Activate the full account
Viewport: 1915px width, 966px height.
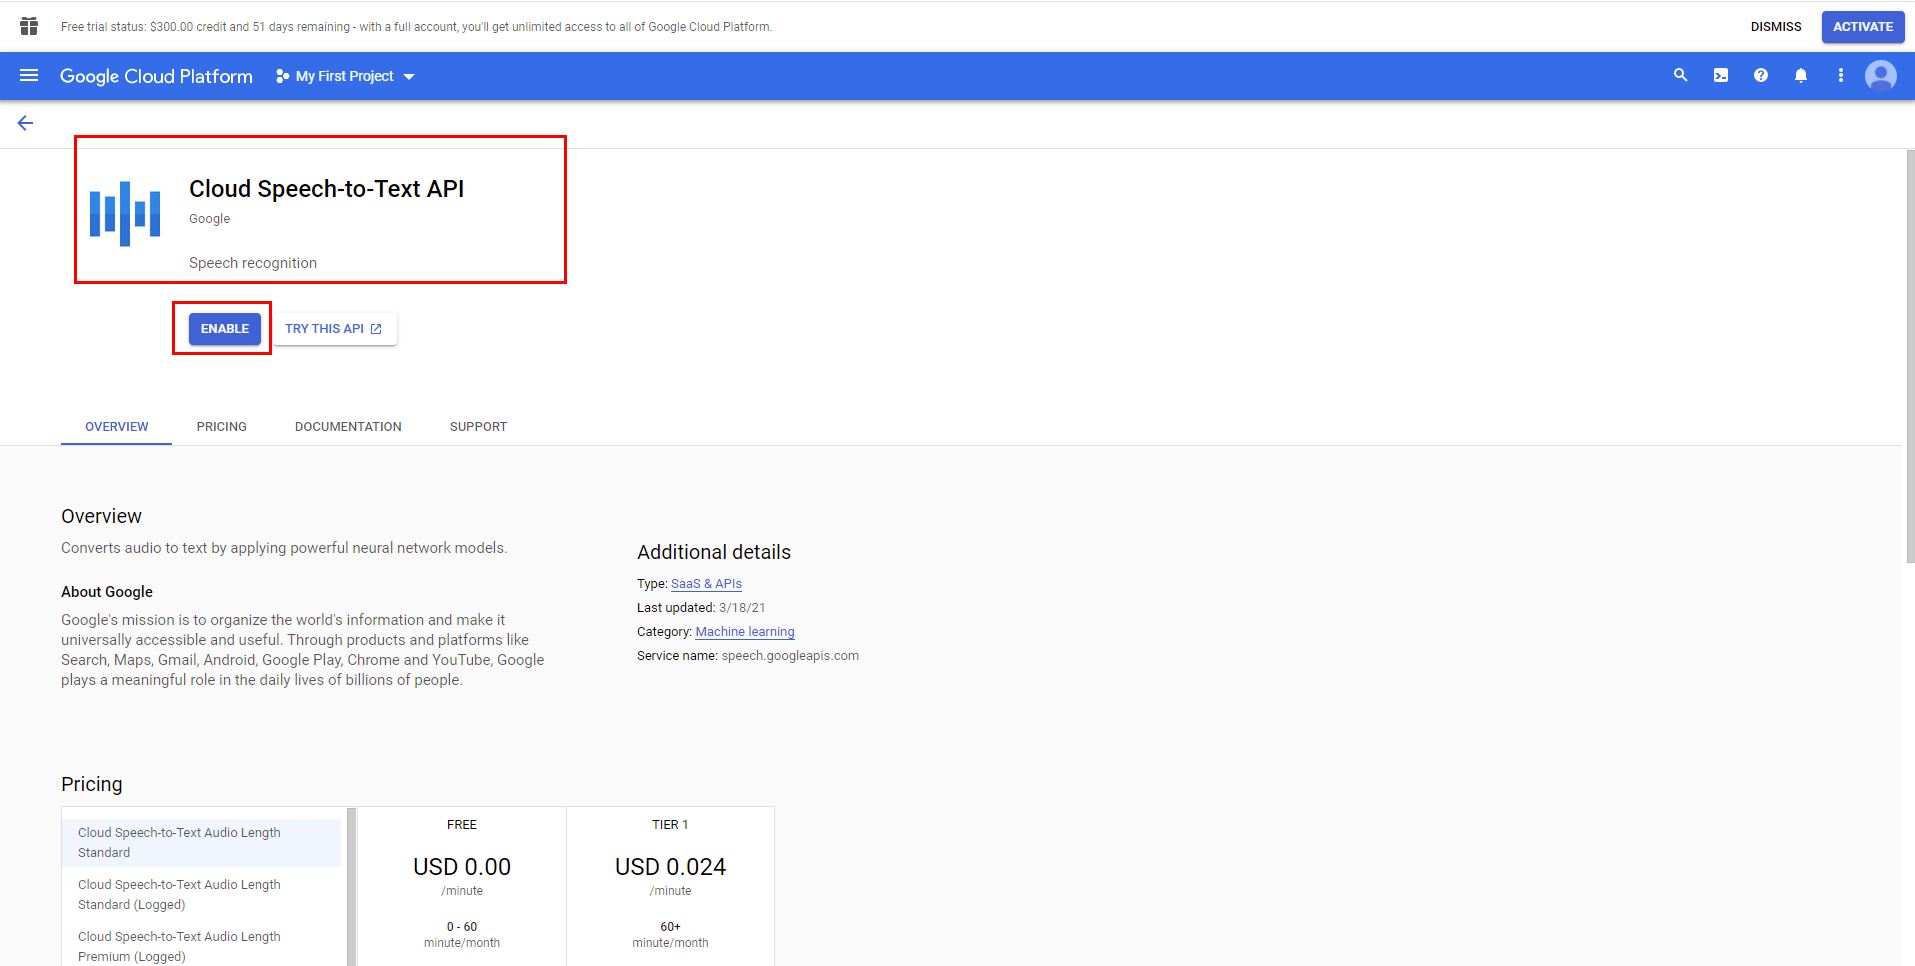pyautogui.click(x=1862, y=27)
